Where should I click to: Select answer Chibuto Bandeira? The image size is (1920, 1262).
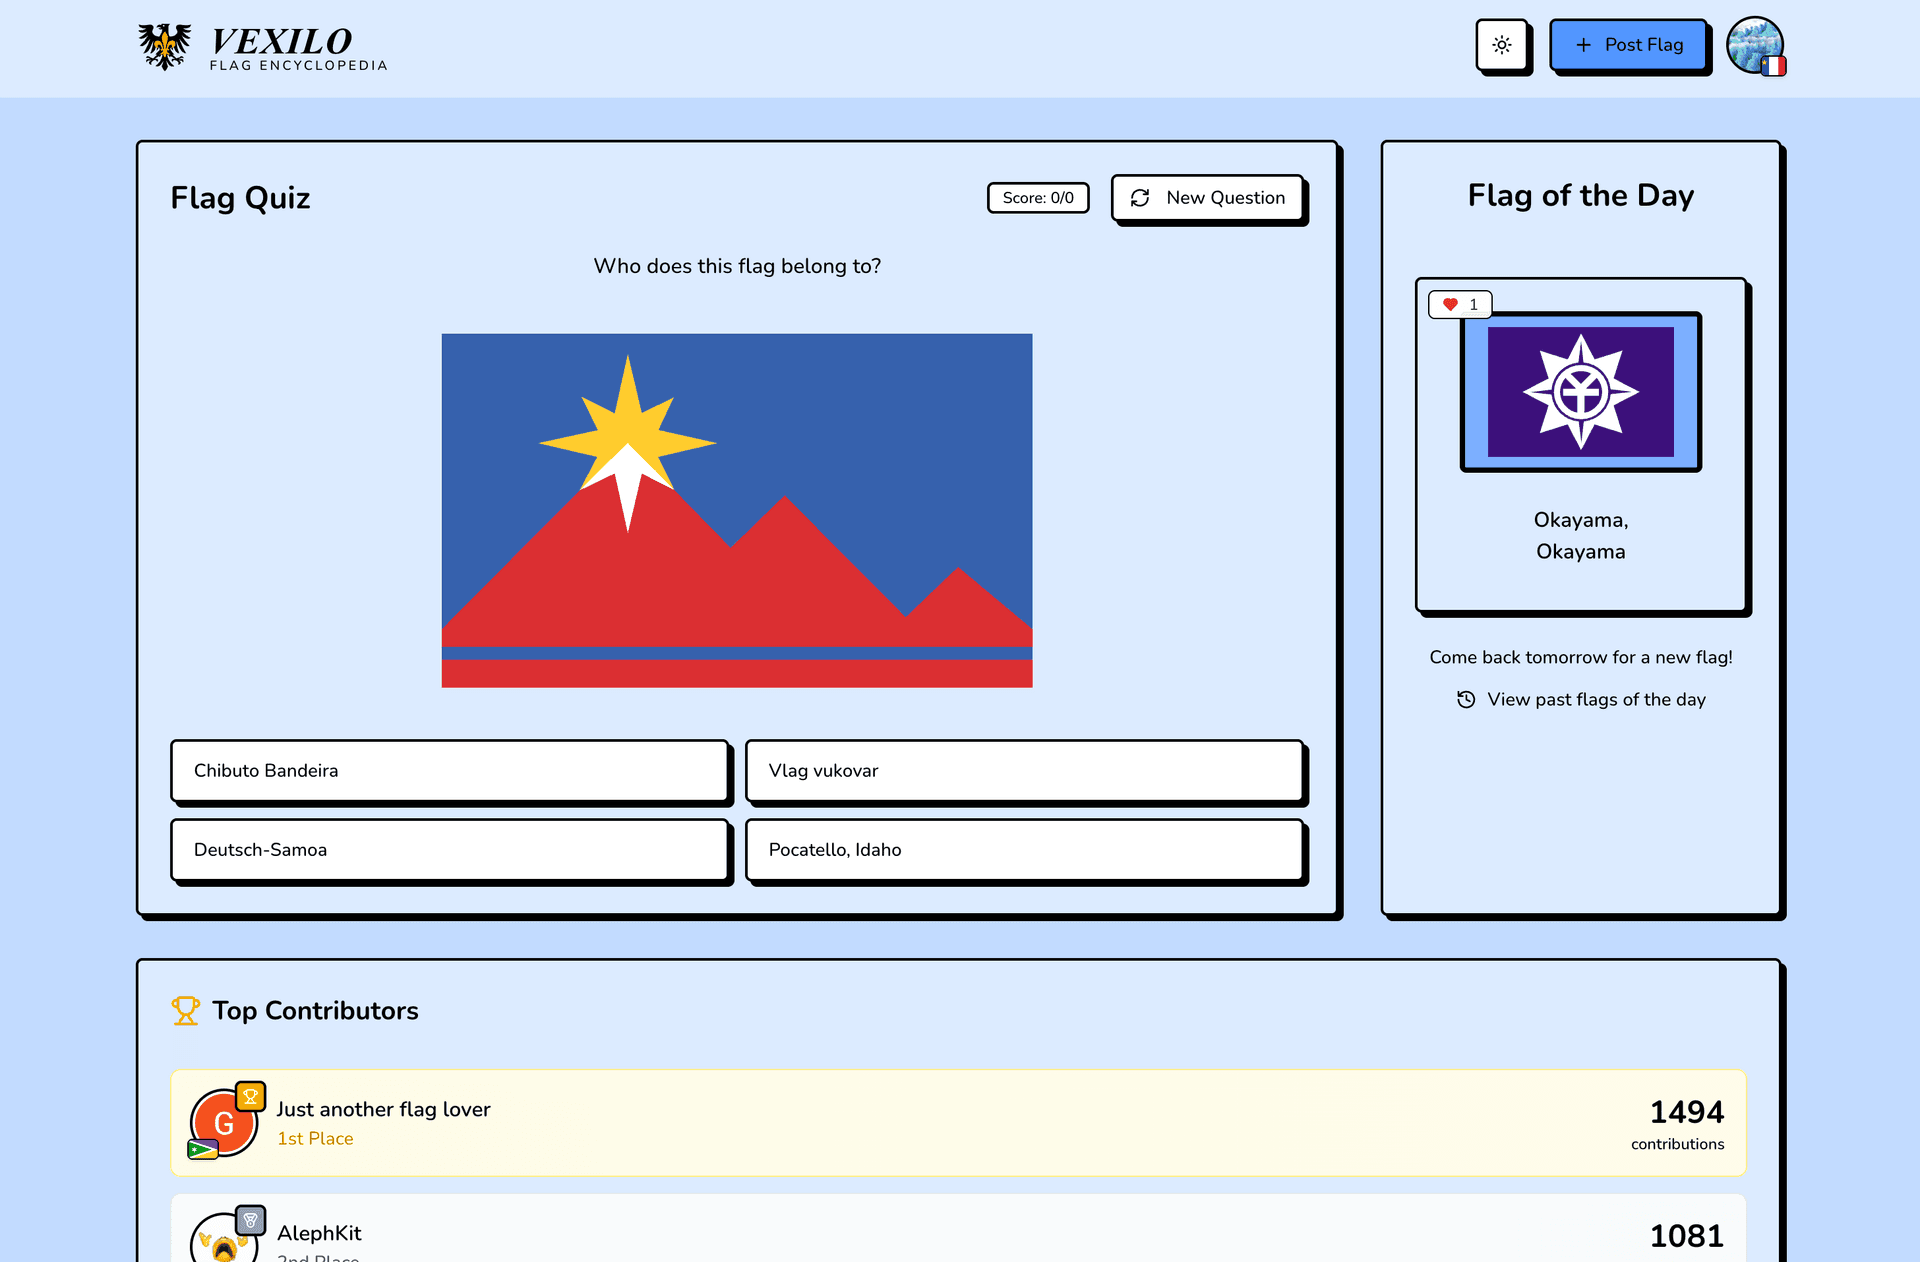click(449, 771)
